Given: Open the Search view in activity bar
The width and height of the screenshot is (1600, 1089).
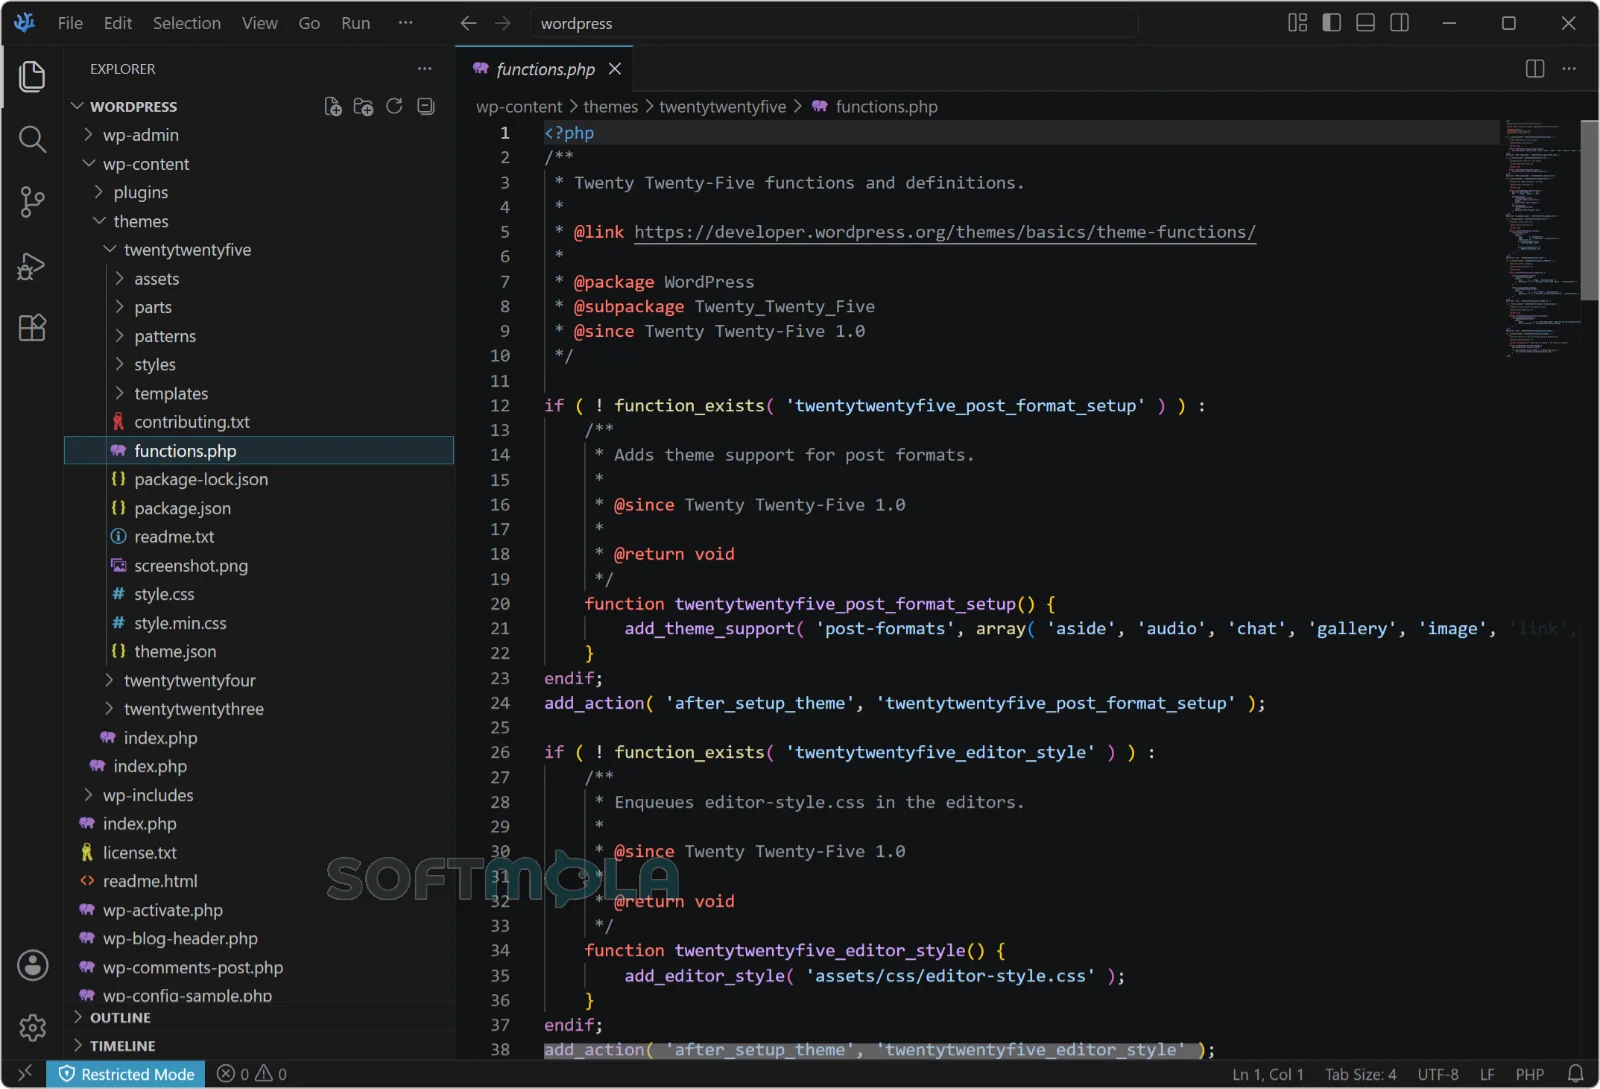Looking at the screenshot, I should 32,139.
